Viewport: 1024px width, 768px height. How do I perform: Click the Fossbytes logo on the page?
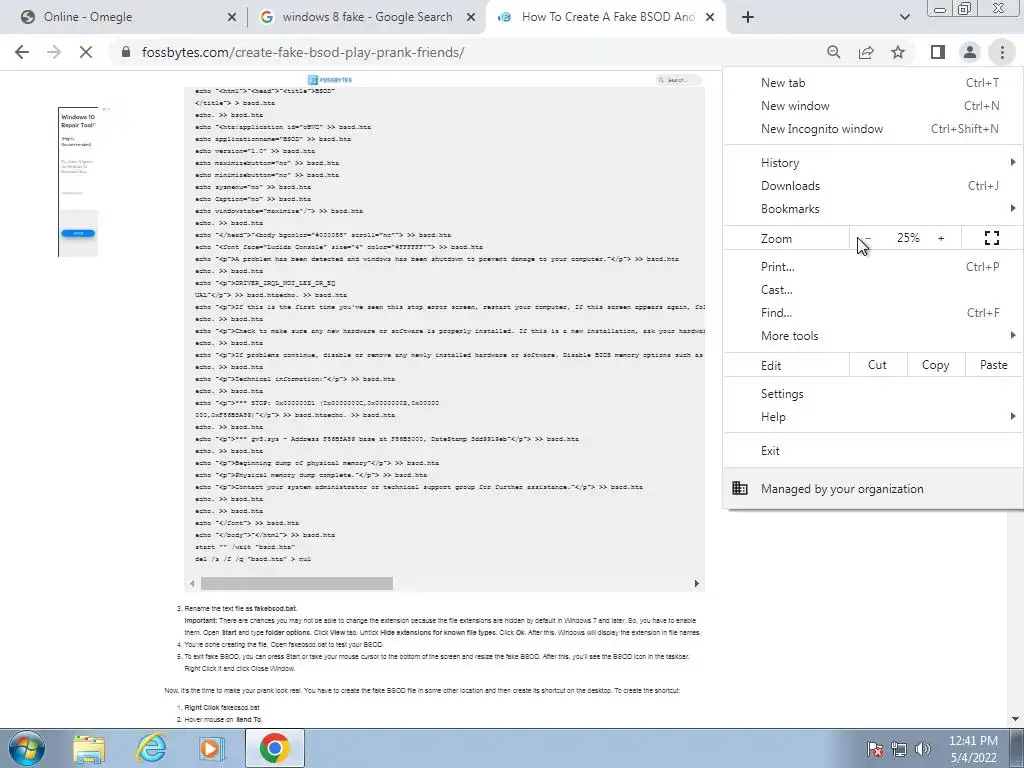[x=330, y=80]
